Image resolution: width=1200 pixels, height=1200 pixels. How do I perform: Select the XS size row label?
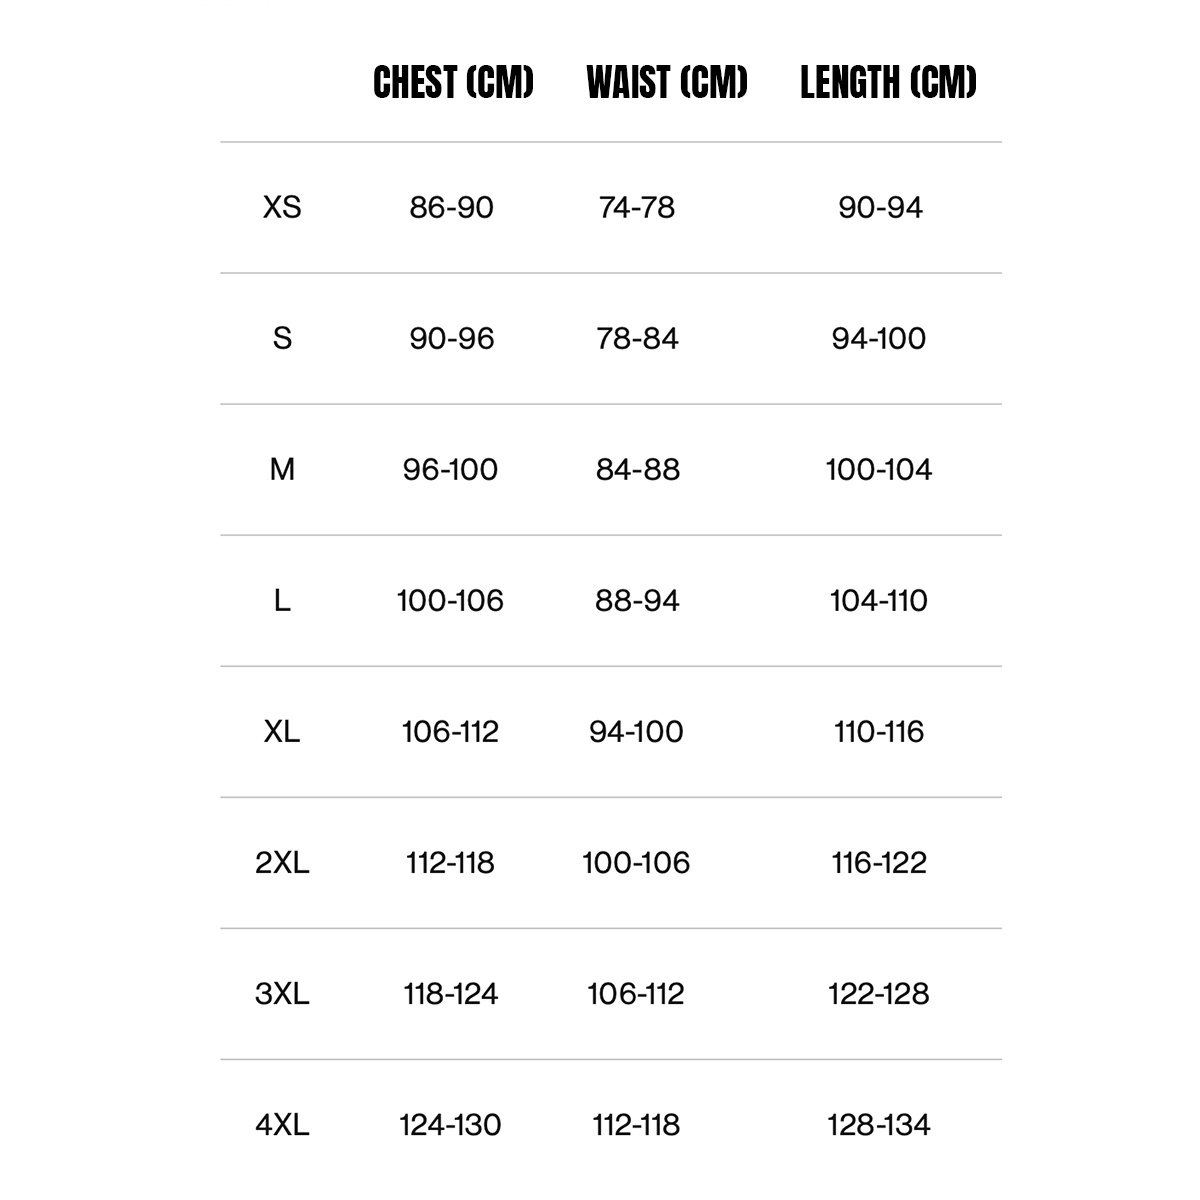[x=282, y=207]
